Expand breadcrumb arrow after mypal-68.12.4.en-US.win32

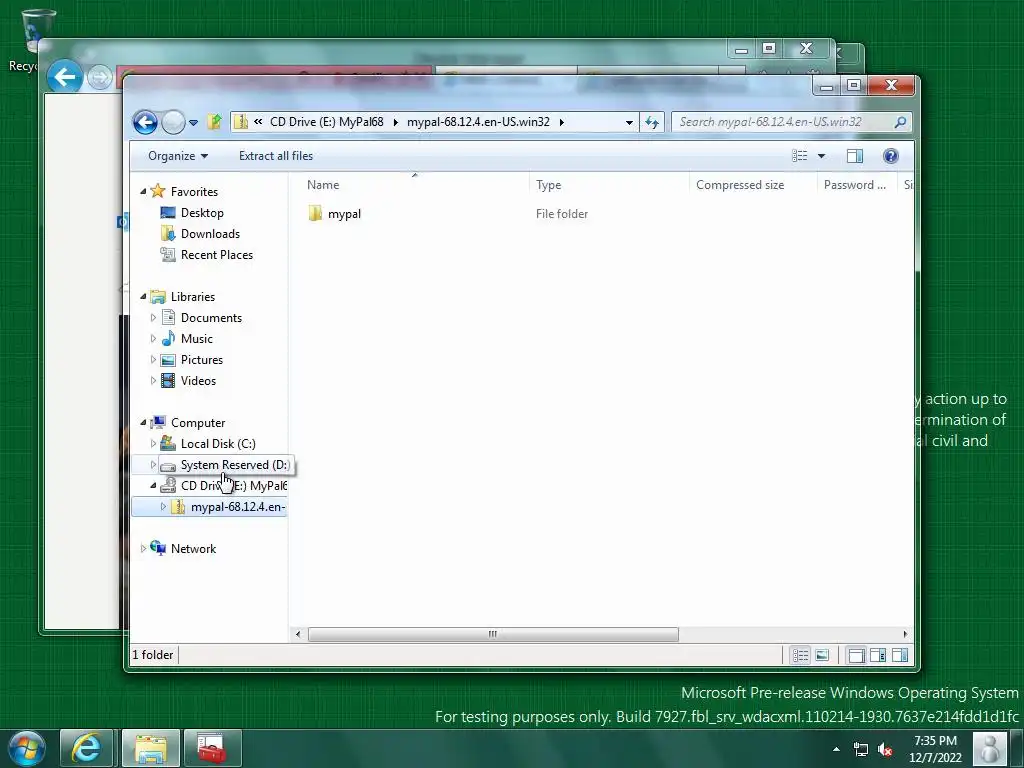(562, 122)
